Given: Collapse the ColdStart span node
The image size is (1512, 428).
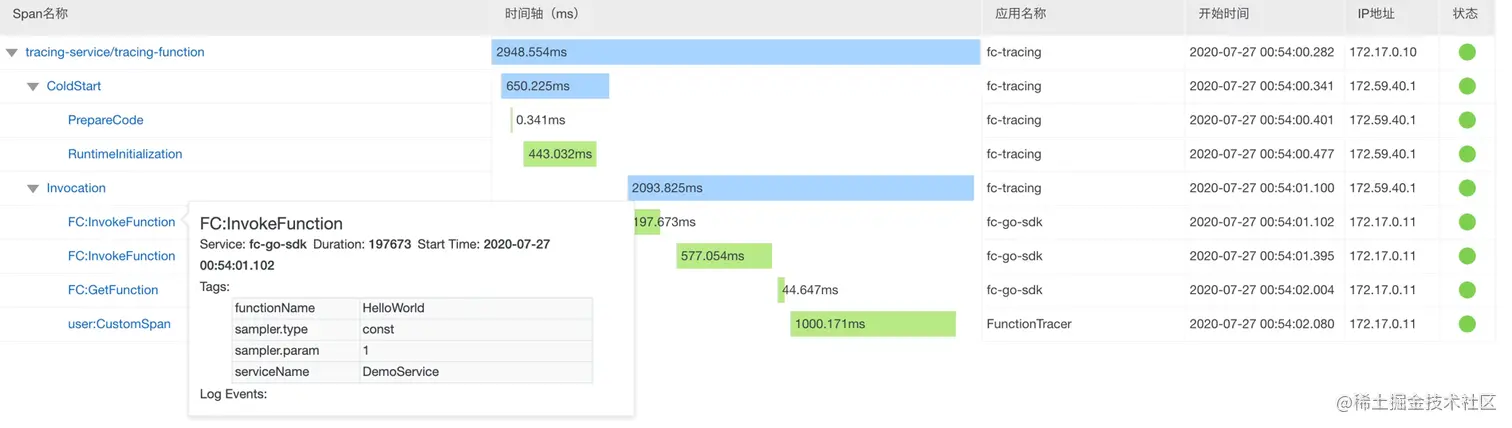Looking at the screenshot, I should [x=33, y=86].
